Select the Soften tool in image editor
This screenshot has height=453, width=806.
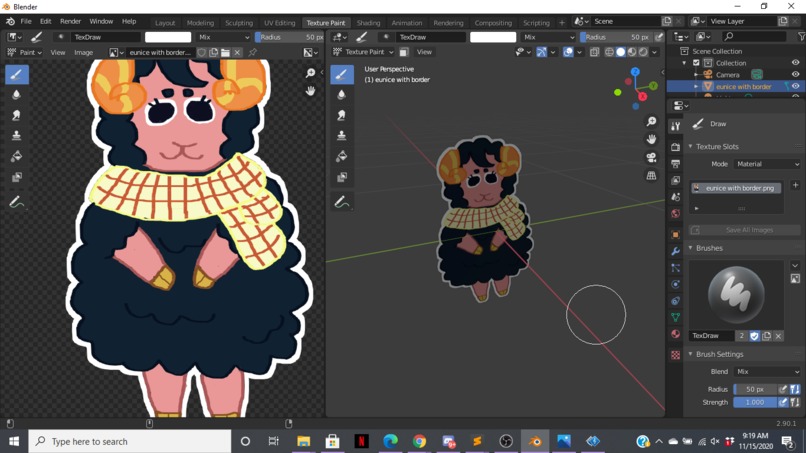16,95
